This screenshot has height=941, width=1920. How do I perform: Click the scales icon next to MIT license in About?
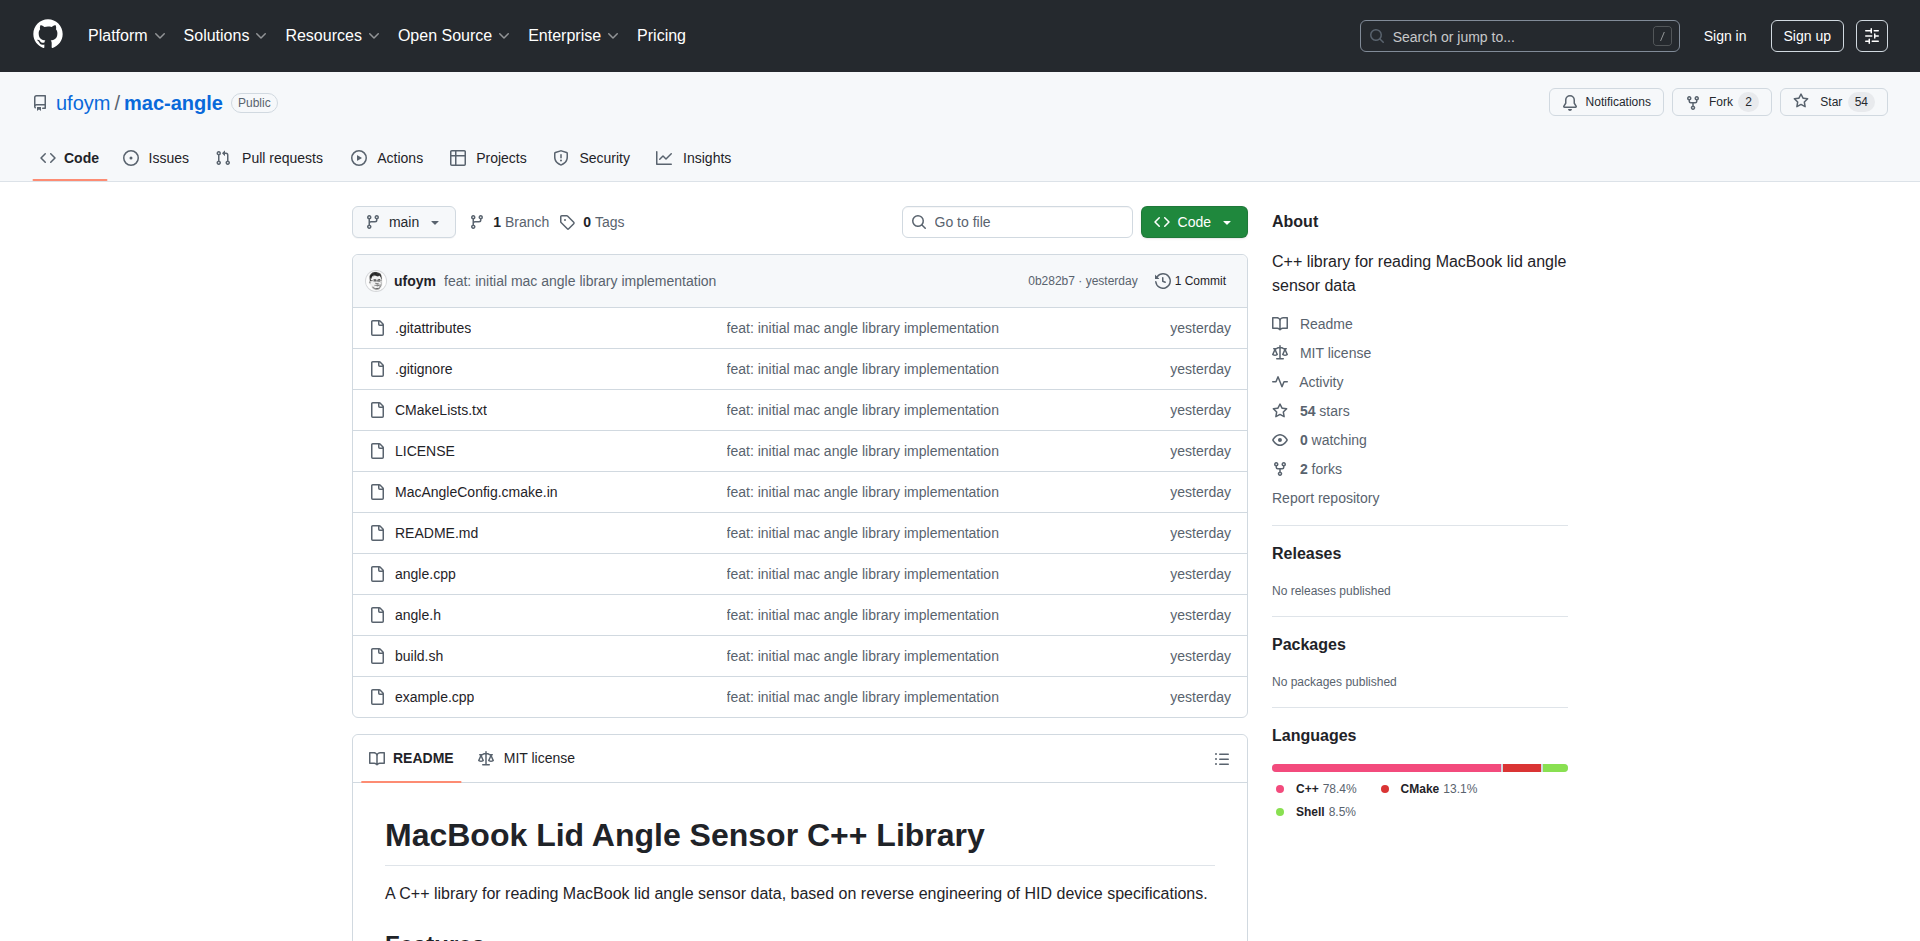(1280, 353)
